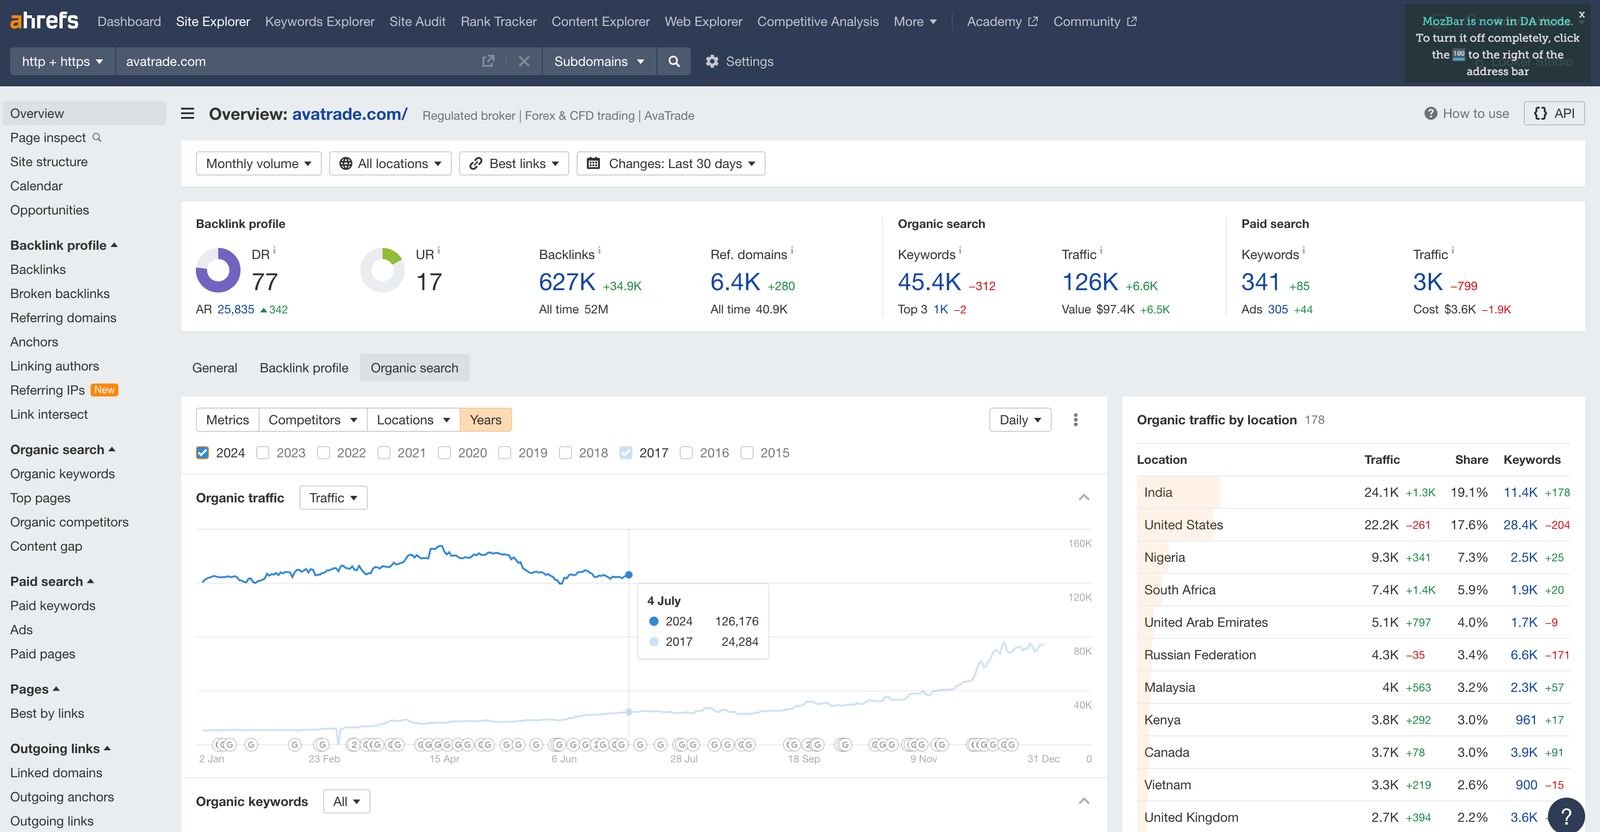Open external link for avatrade.com URL
This screenshot has width=1600, height=832.
pyautogui.click(x=488, y=61)
